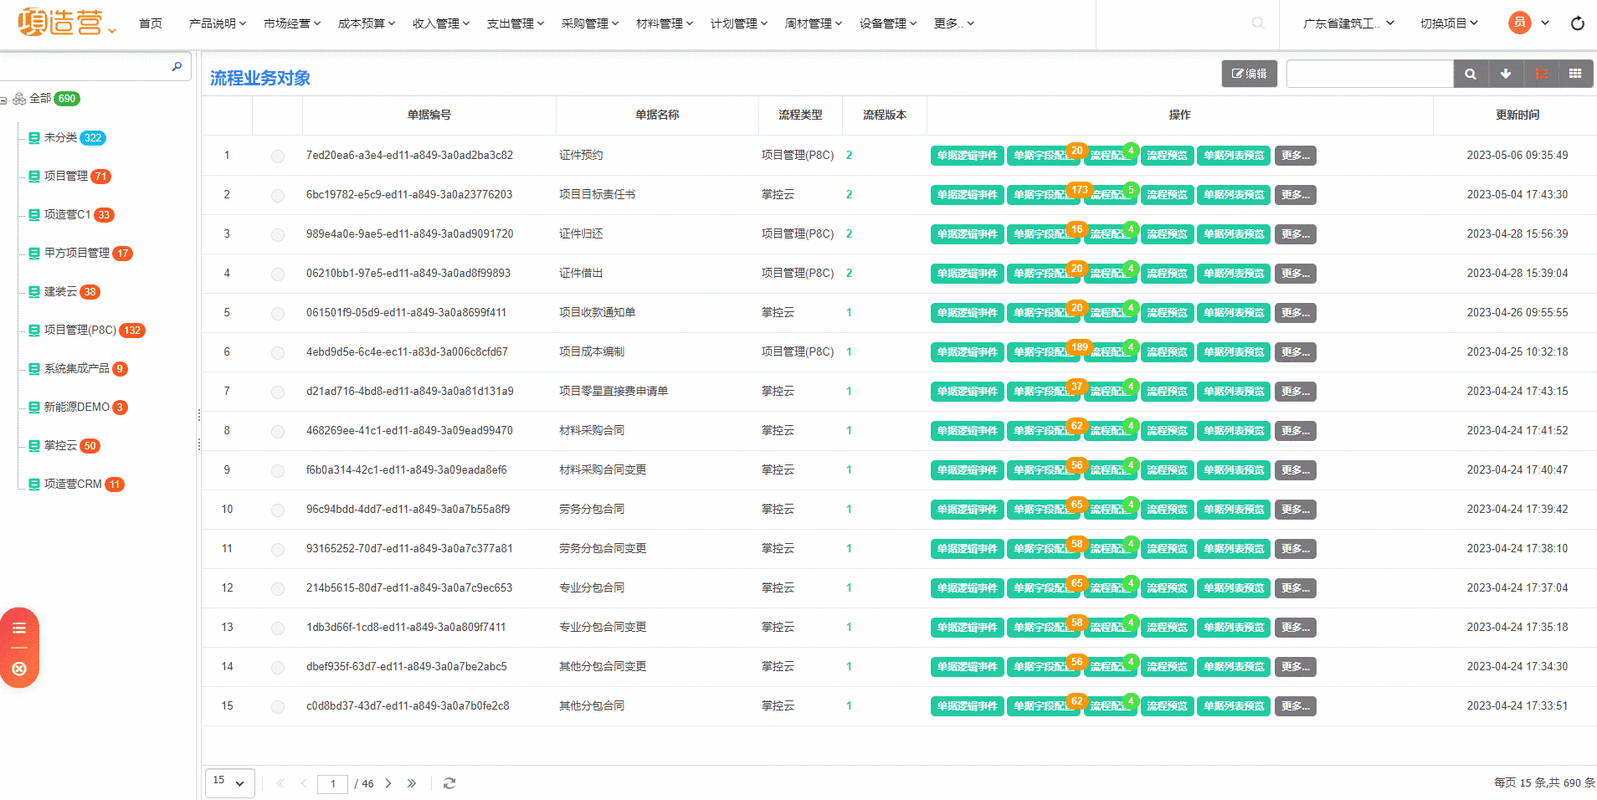This screenshot has height=800, width=1597.
Task: Click 流程配置 for 其他分包合同 row
Action: click(x=1110, y=706)
